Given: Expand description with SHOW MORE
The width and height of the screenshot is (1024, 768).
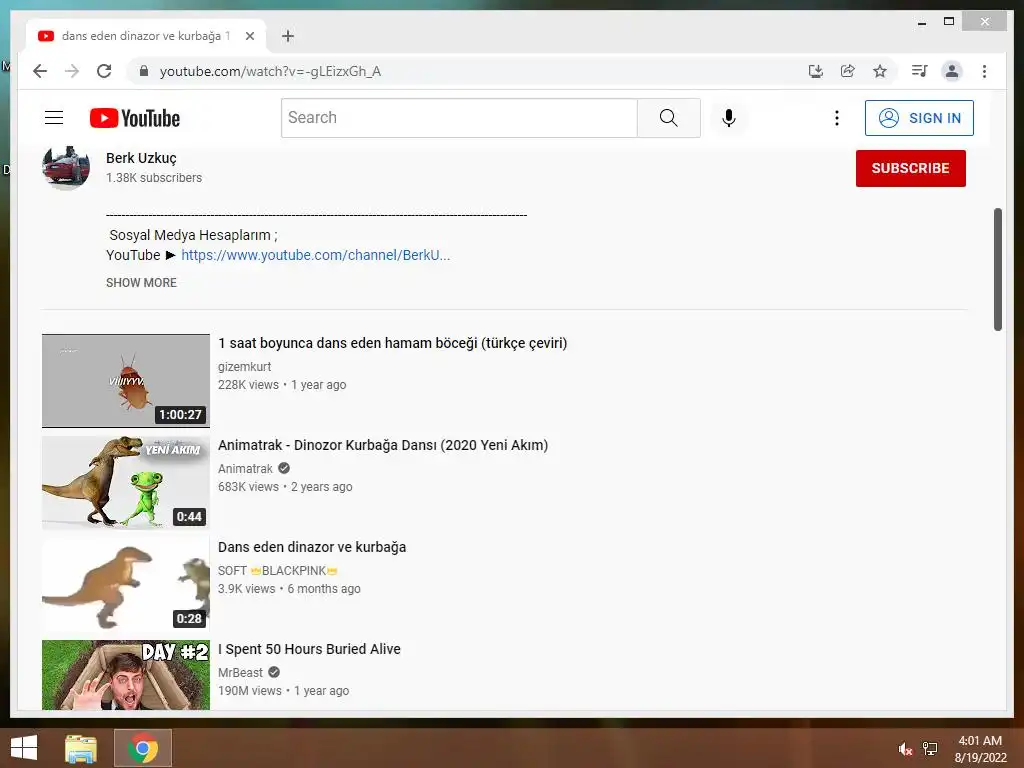Looking at the screenshot, I should pos(141,283).
